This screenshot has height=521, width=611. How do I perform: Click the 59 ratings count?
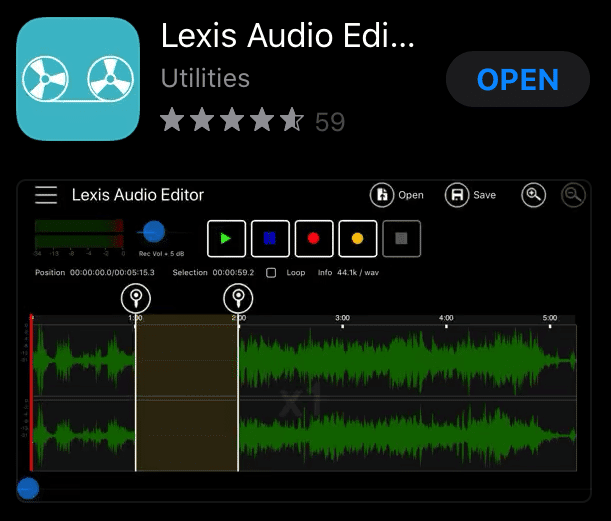pyautogui.click(x=330, y=122)
